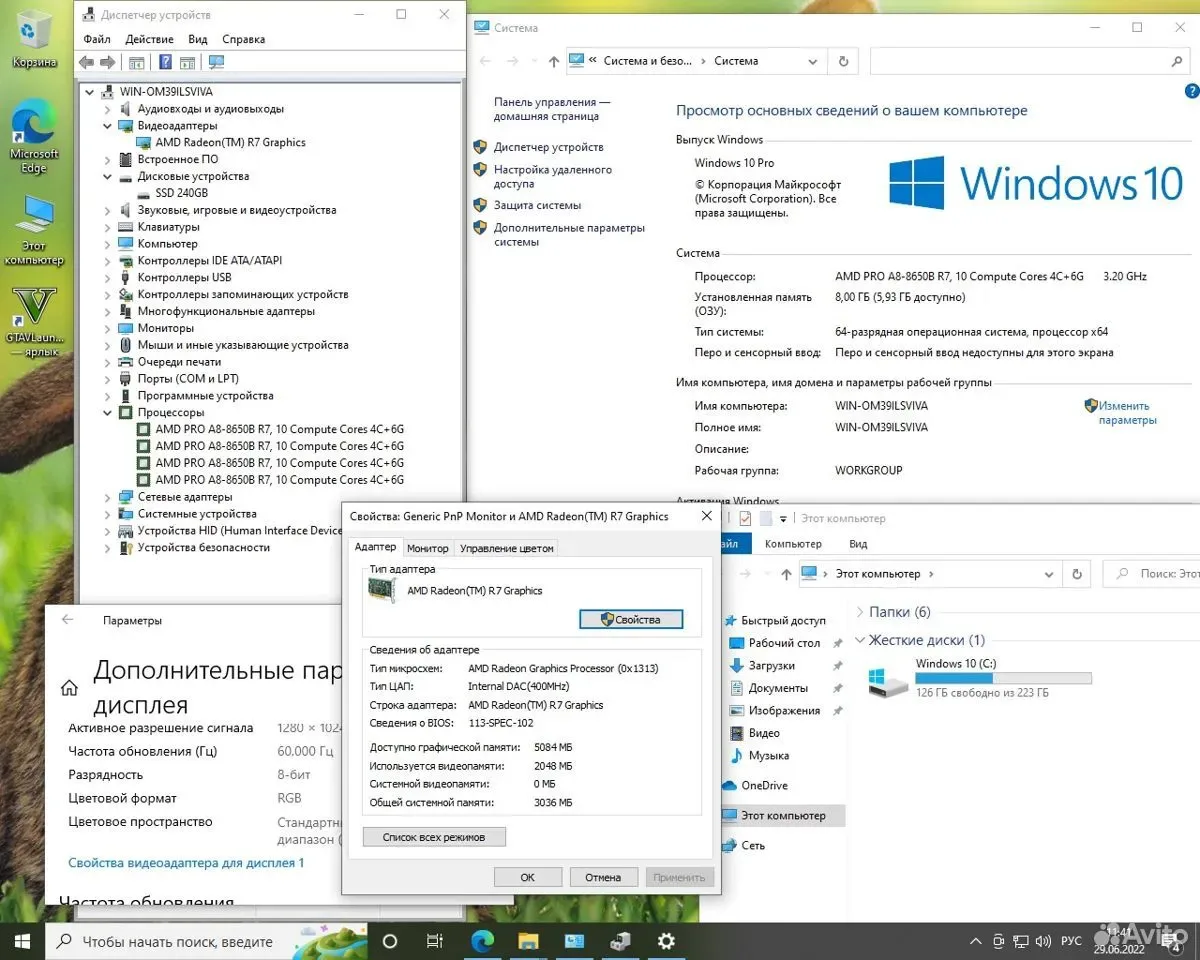Open 'Защита системы' link in Система sidebar

537,205
